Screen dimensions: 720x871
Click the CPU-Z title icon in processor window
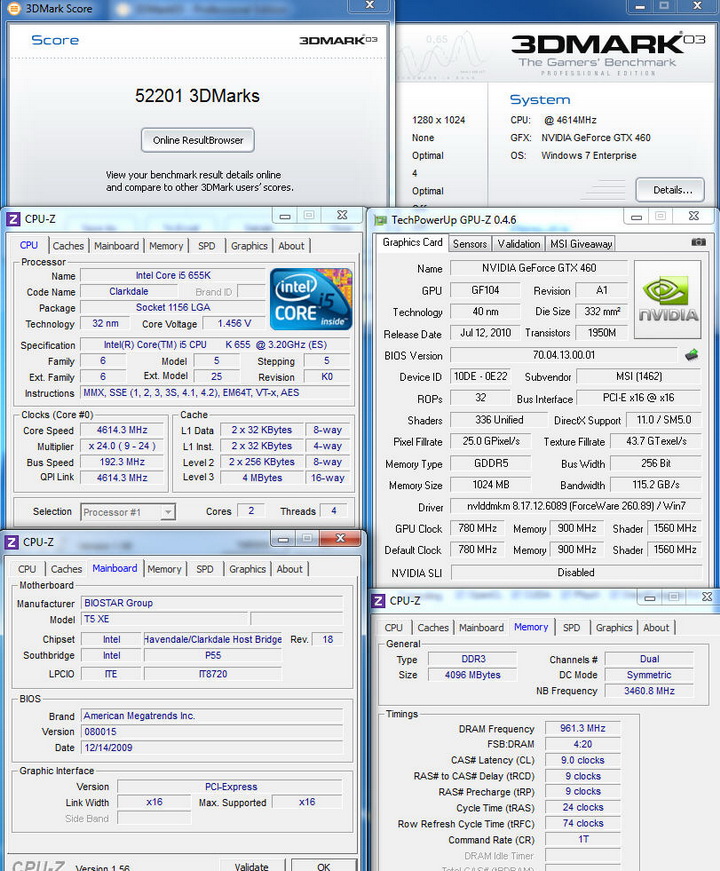13,219
